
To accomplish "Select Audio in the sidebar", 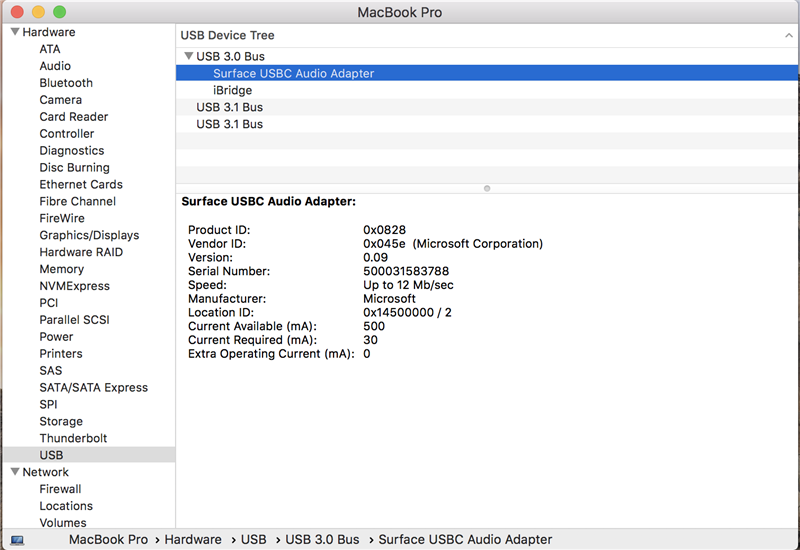I will (55, 66).
